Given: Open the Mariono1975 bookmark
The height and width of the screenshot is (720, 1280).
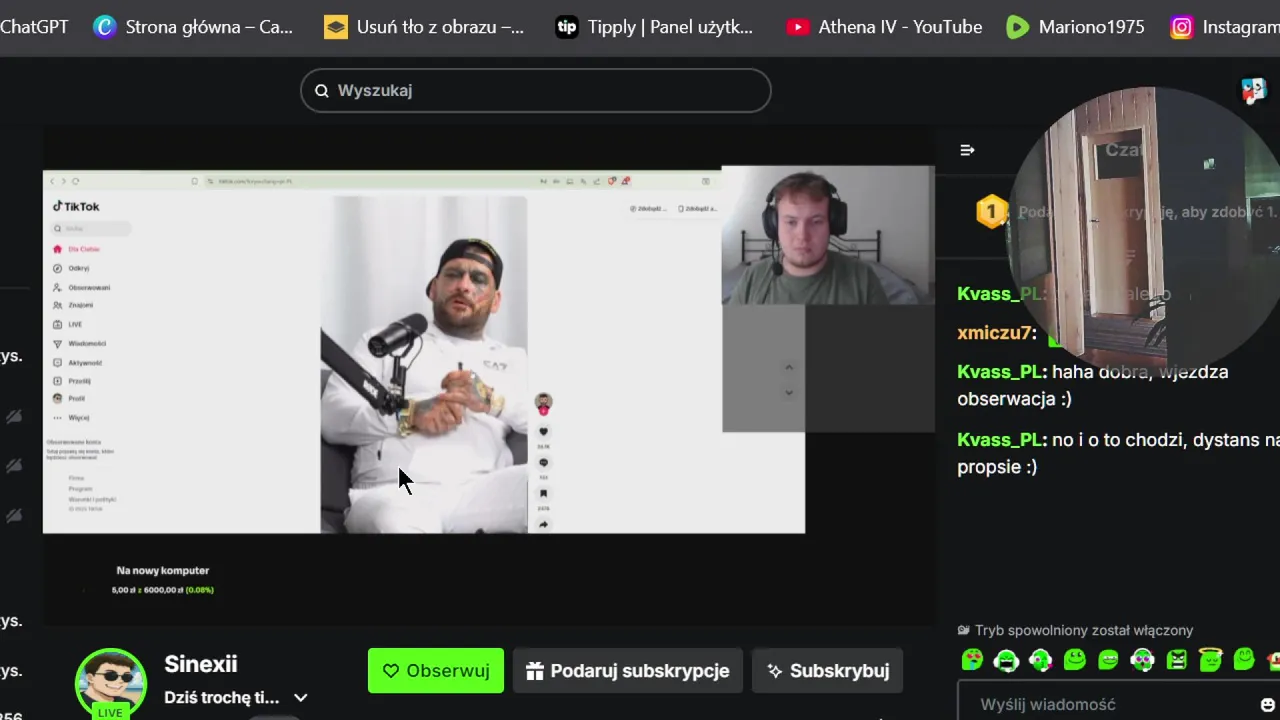Looking at the screenshot, I should [1075, 27].
